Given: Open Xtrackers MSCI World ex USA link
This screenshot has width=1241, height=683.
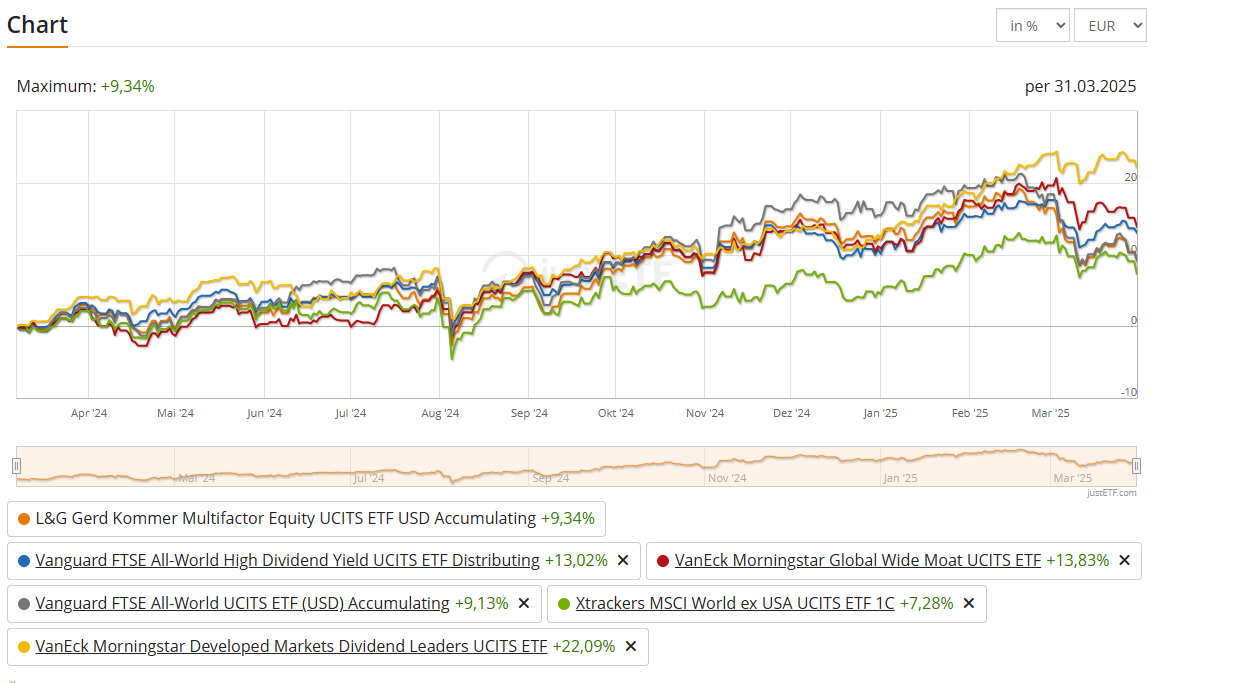Looking at the screenshot, I should click(x=735, y=603).
